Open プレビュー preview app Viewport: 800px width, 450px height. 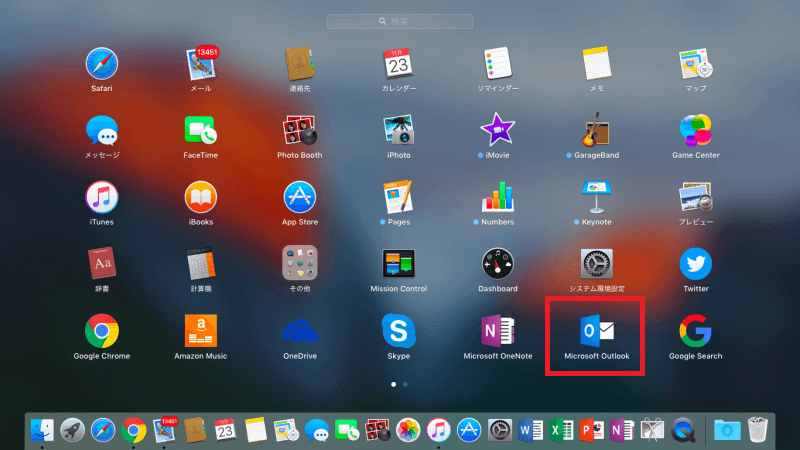click(x=695, y=197)
